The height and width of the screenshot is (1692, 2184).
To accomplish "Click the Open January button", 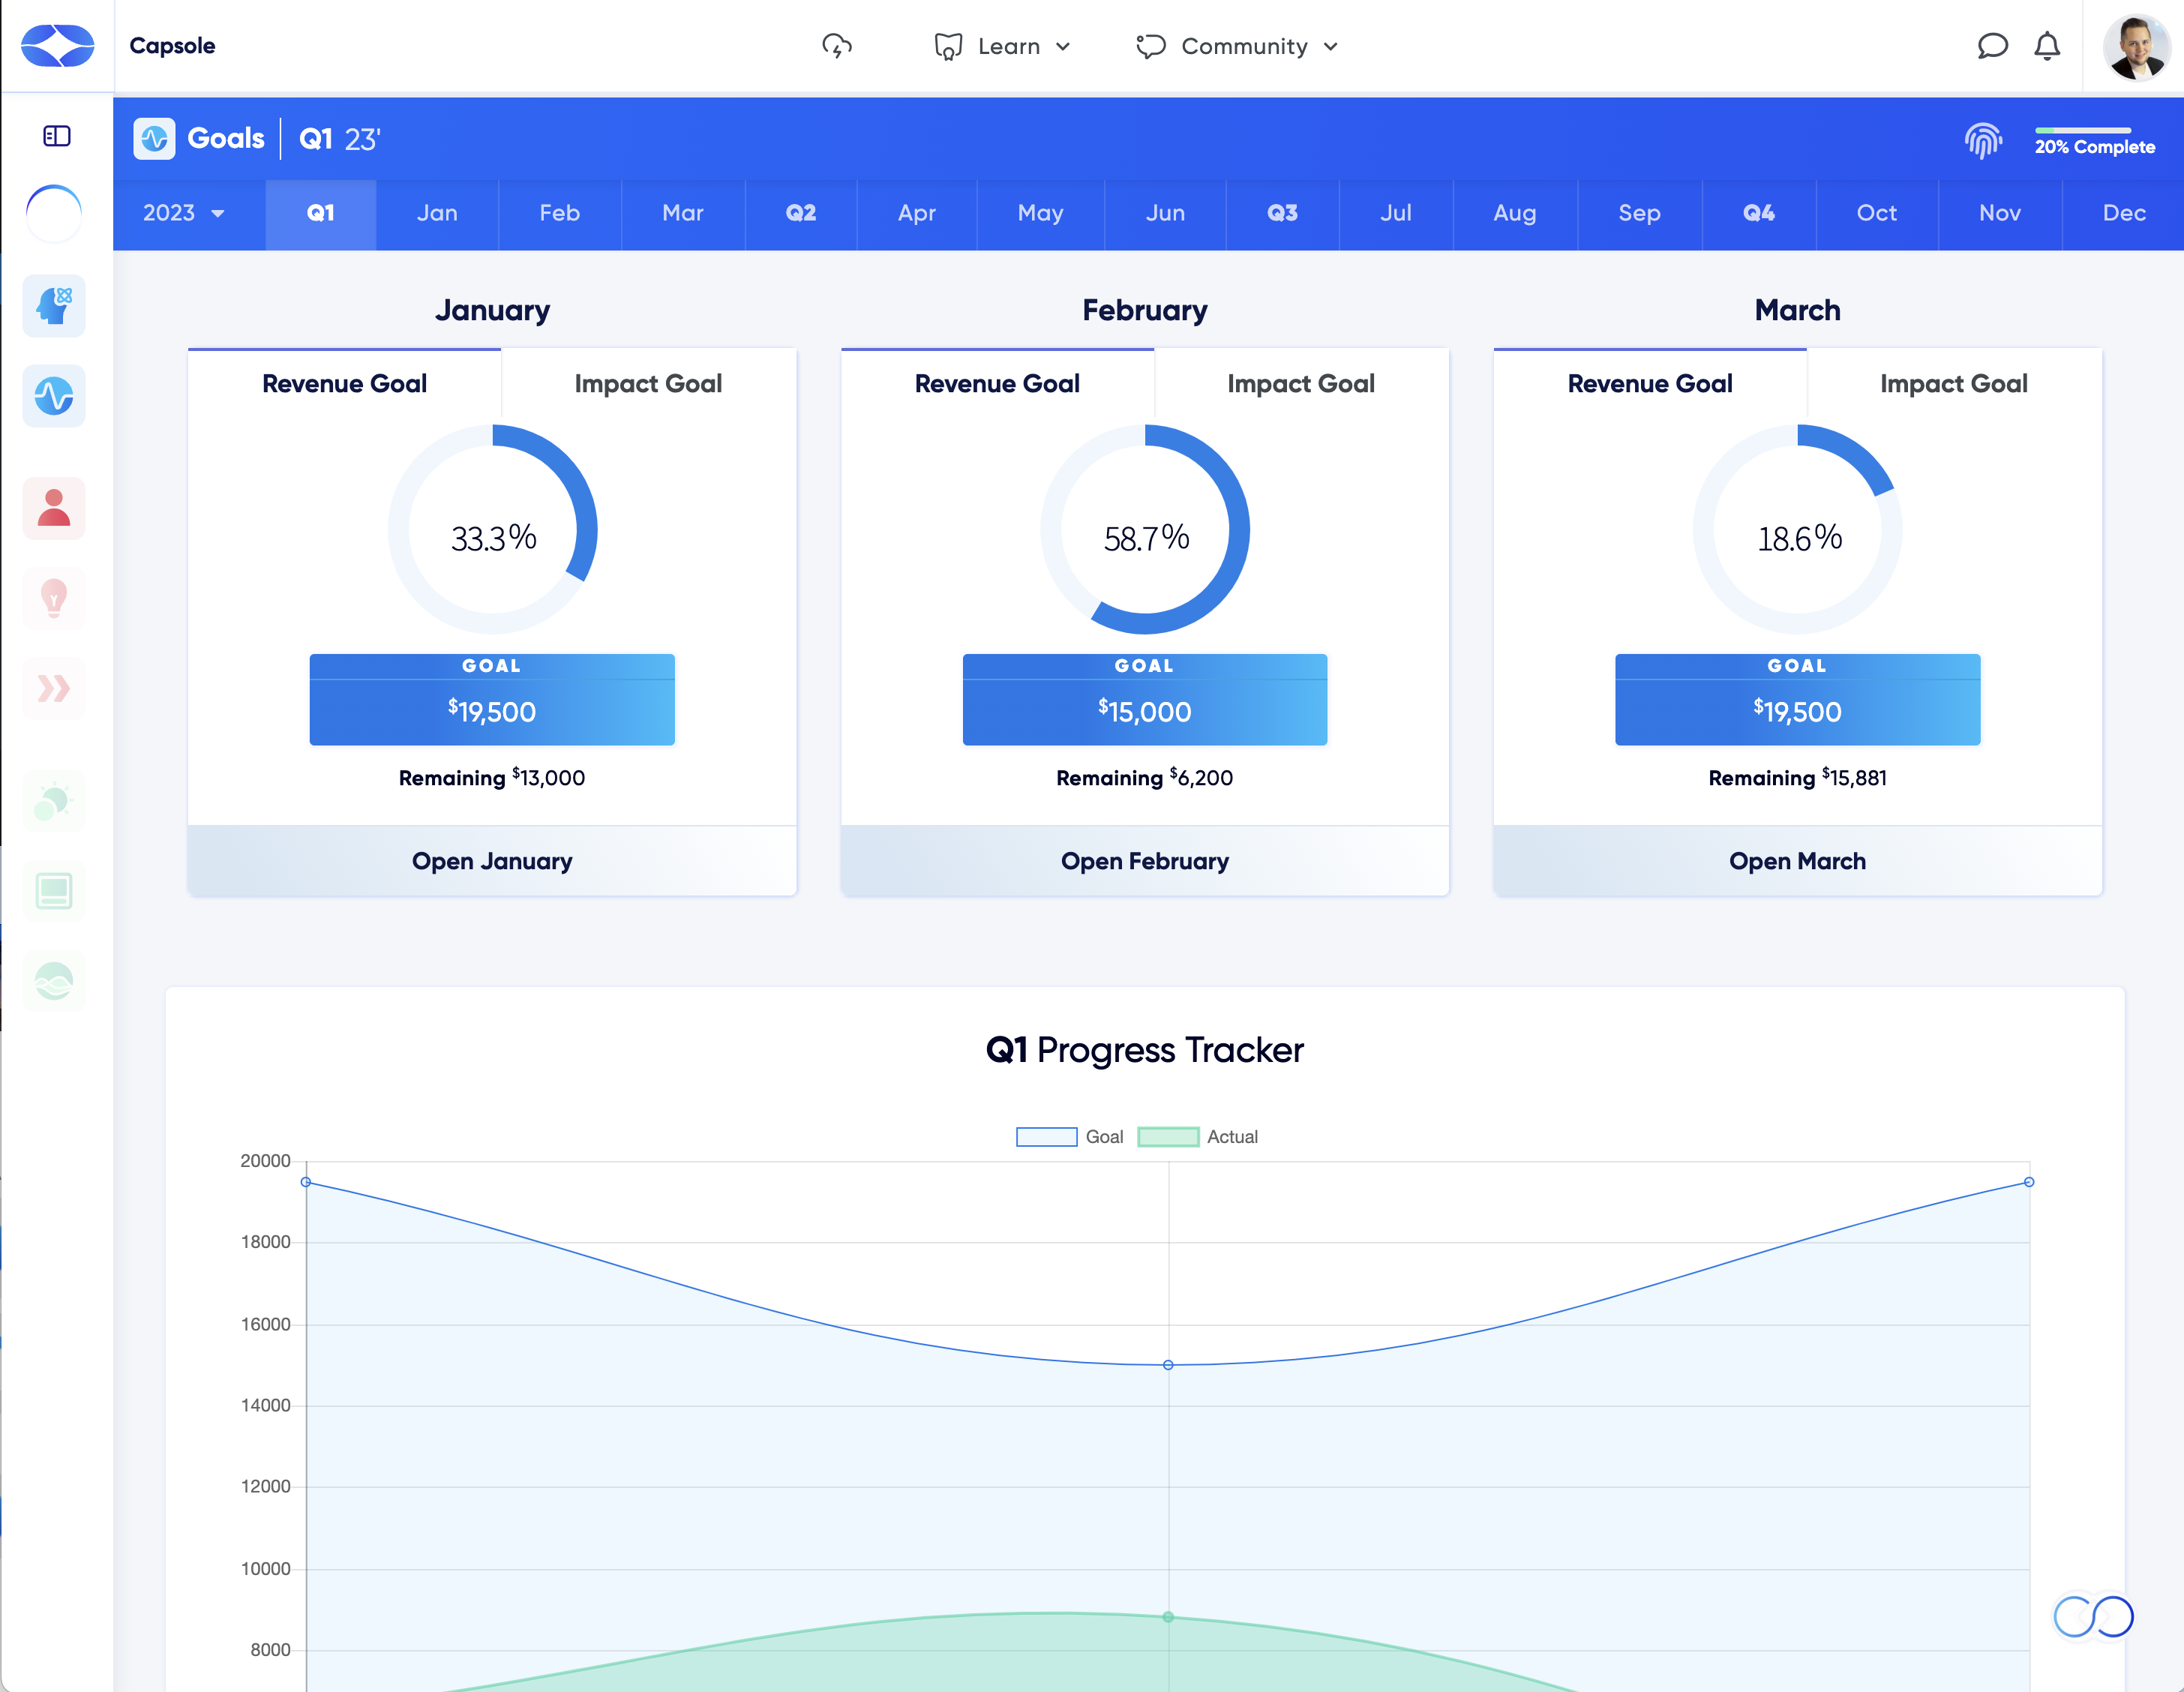I will click(x=492, y=861).
